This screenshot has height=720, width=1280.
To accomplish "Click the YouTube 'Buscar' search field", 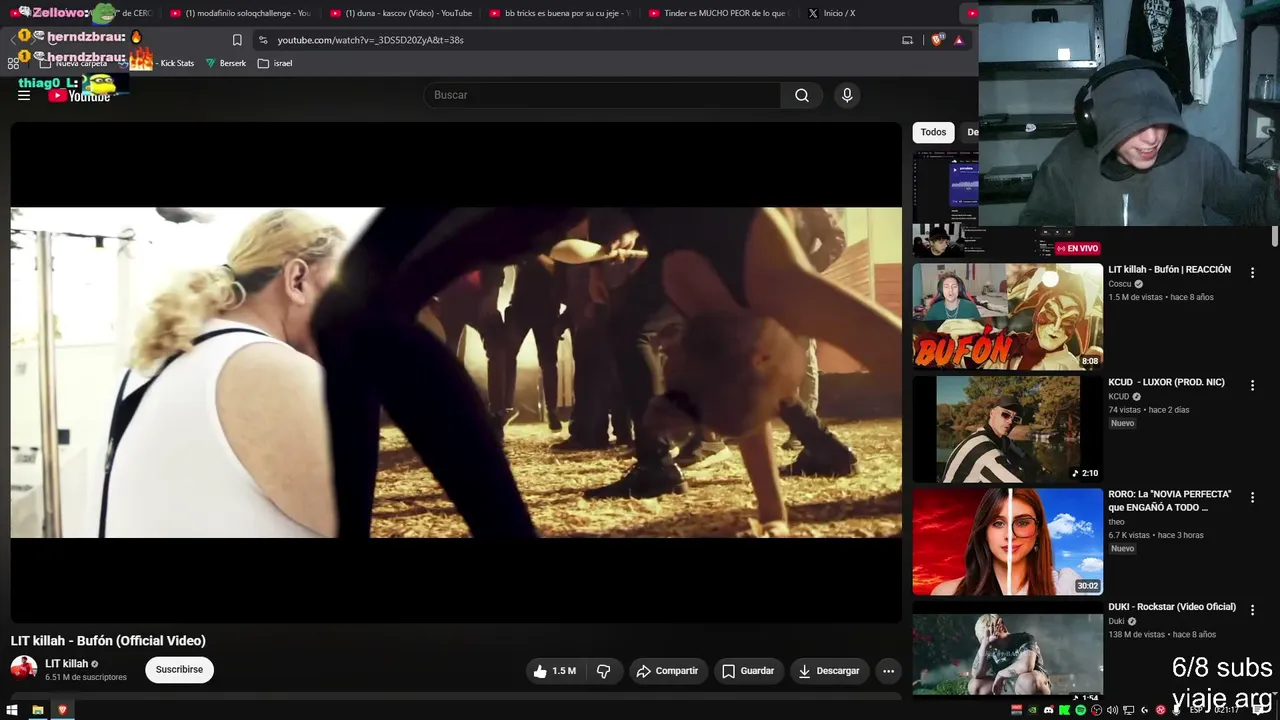I will coord(603,95).
